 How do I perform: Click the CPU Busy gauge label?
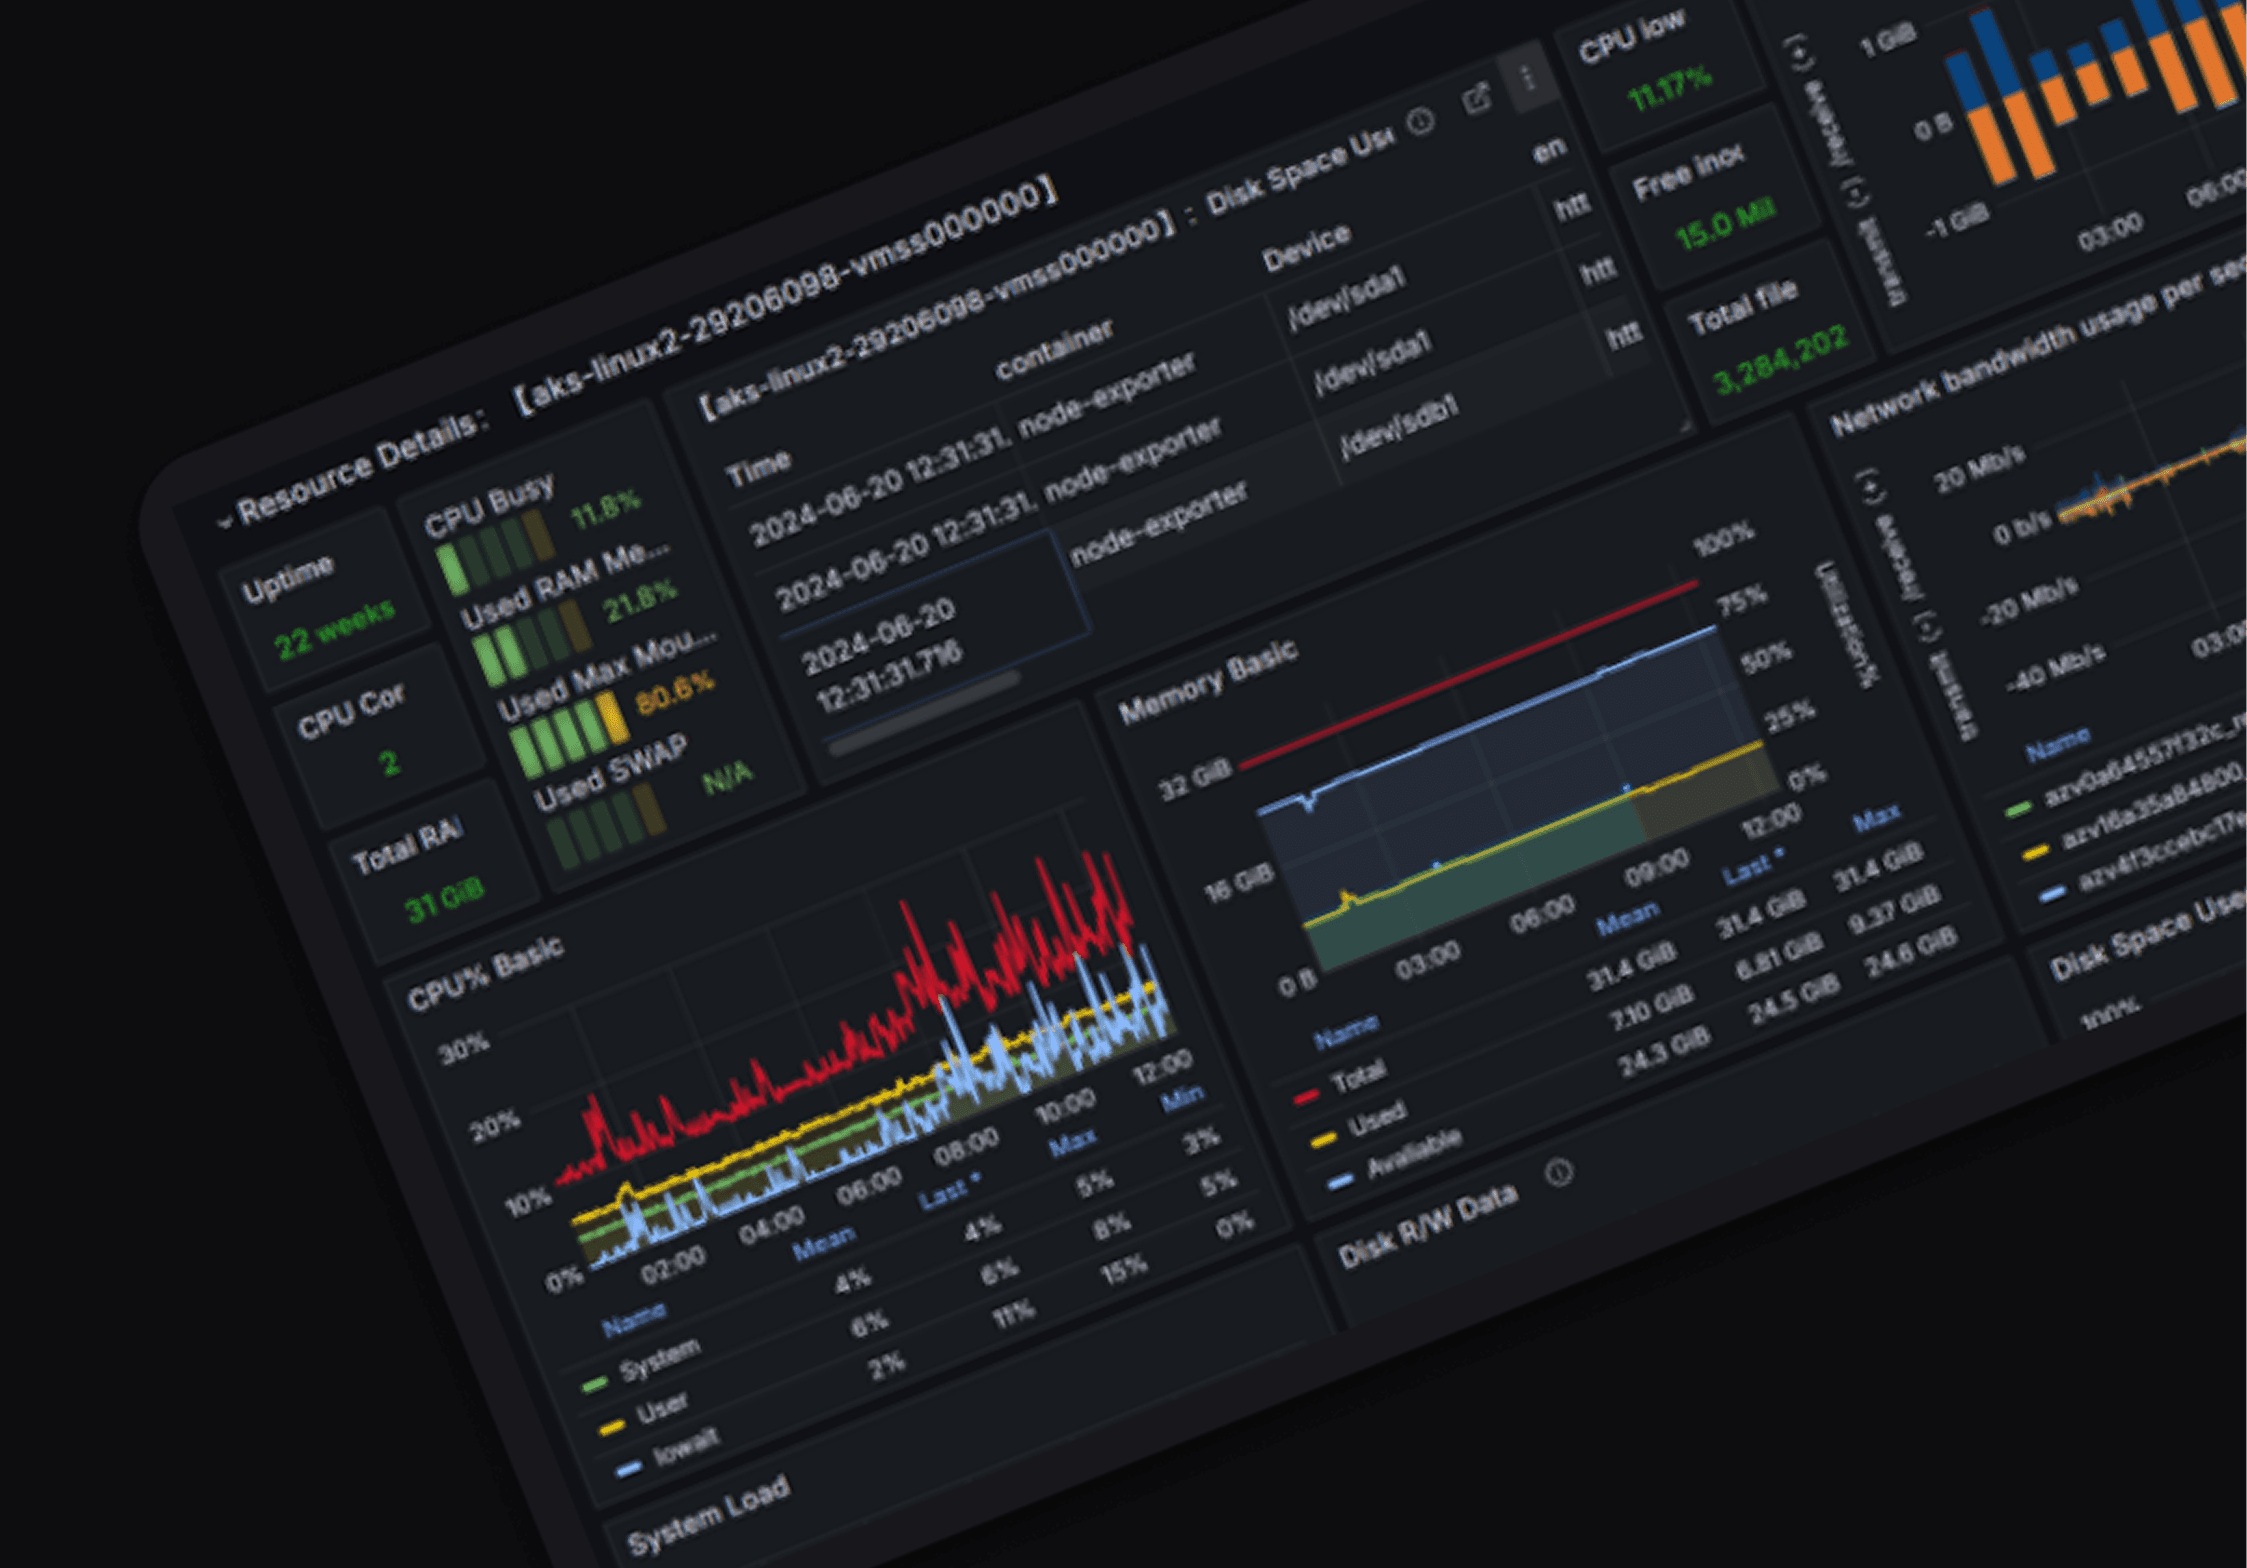click(489, 504)
